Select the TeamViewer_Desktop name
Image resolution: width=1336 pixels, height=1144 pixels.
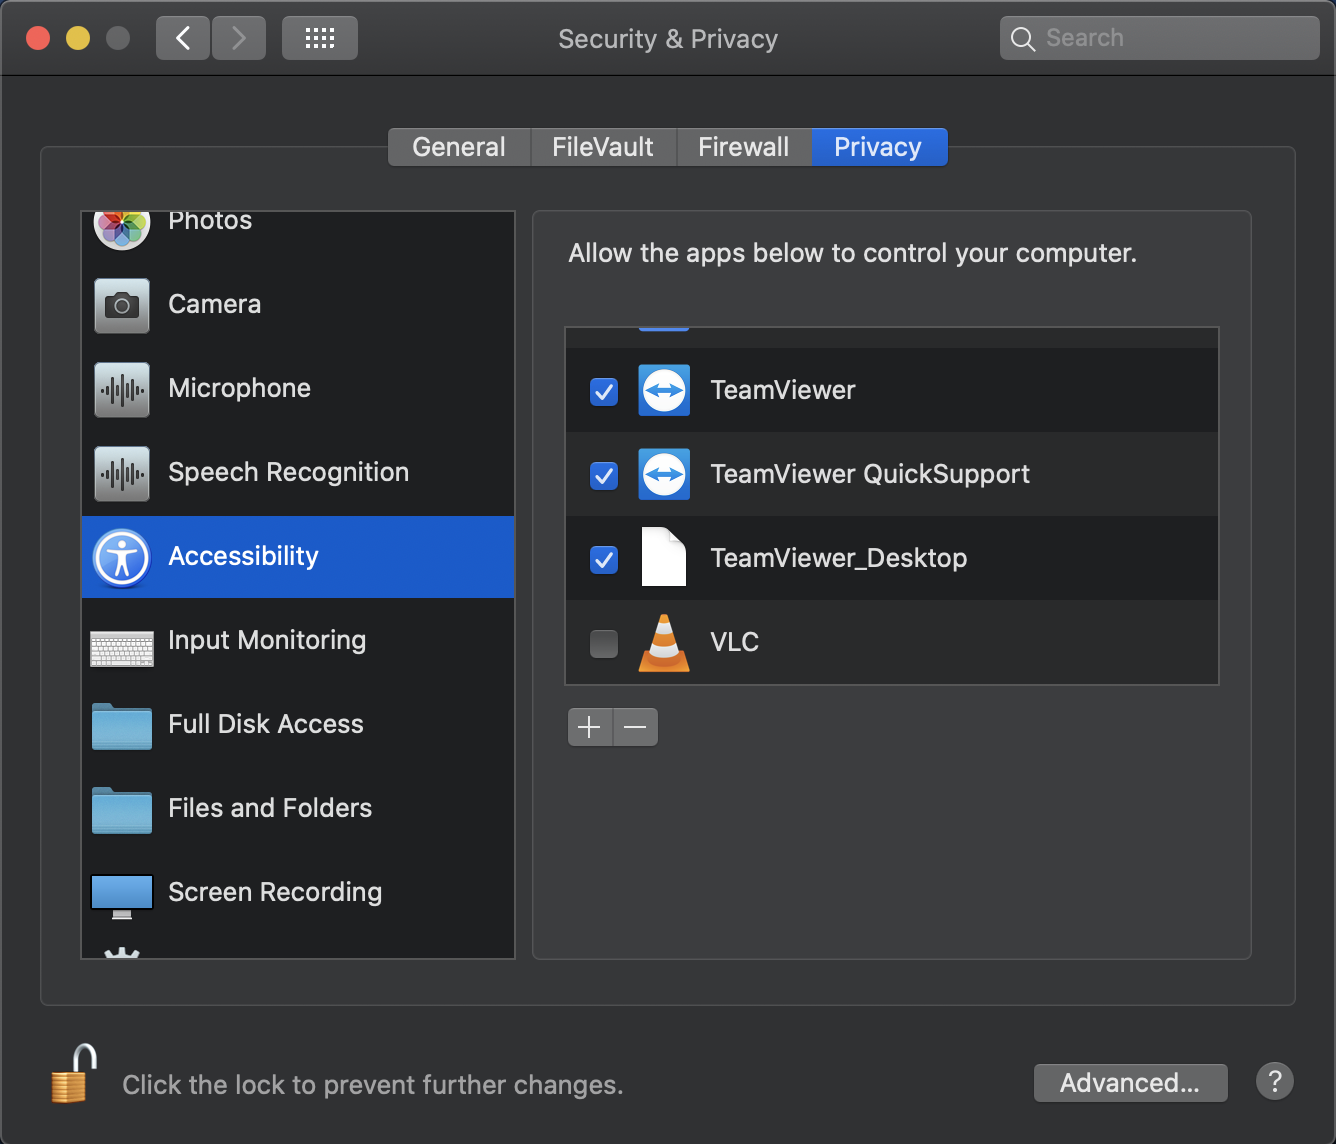[x=838, y=558]
